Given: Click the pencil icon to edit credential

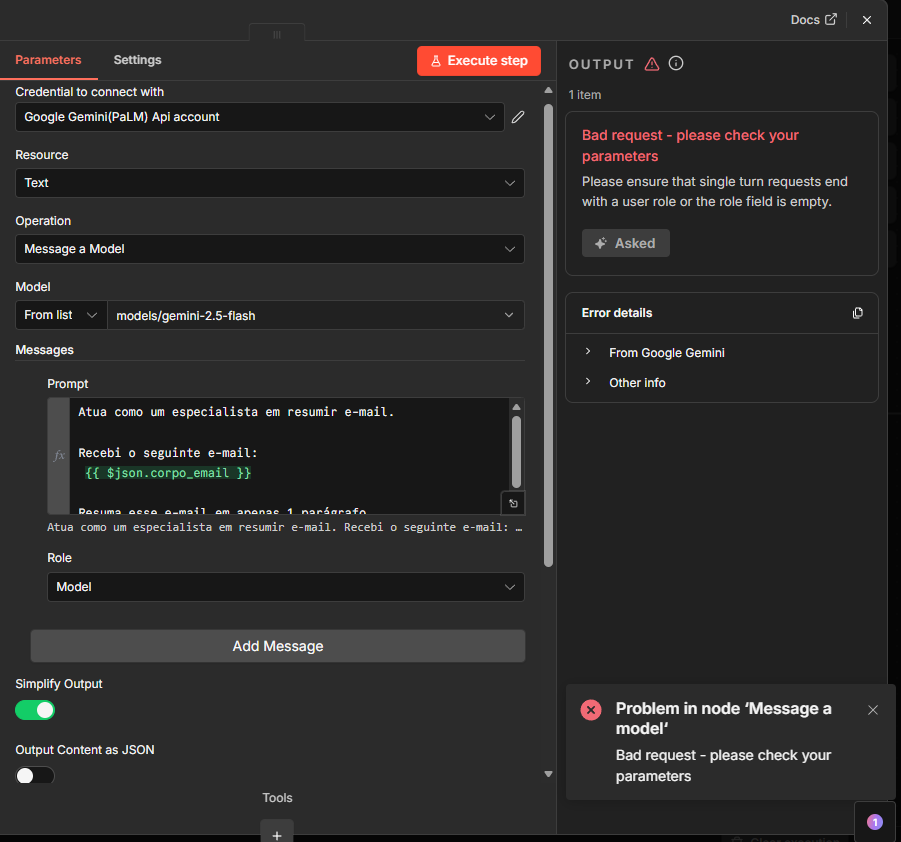Looking at the screenshot, I should tap(518, 117).
